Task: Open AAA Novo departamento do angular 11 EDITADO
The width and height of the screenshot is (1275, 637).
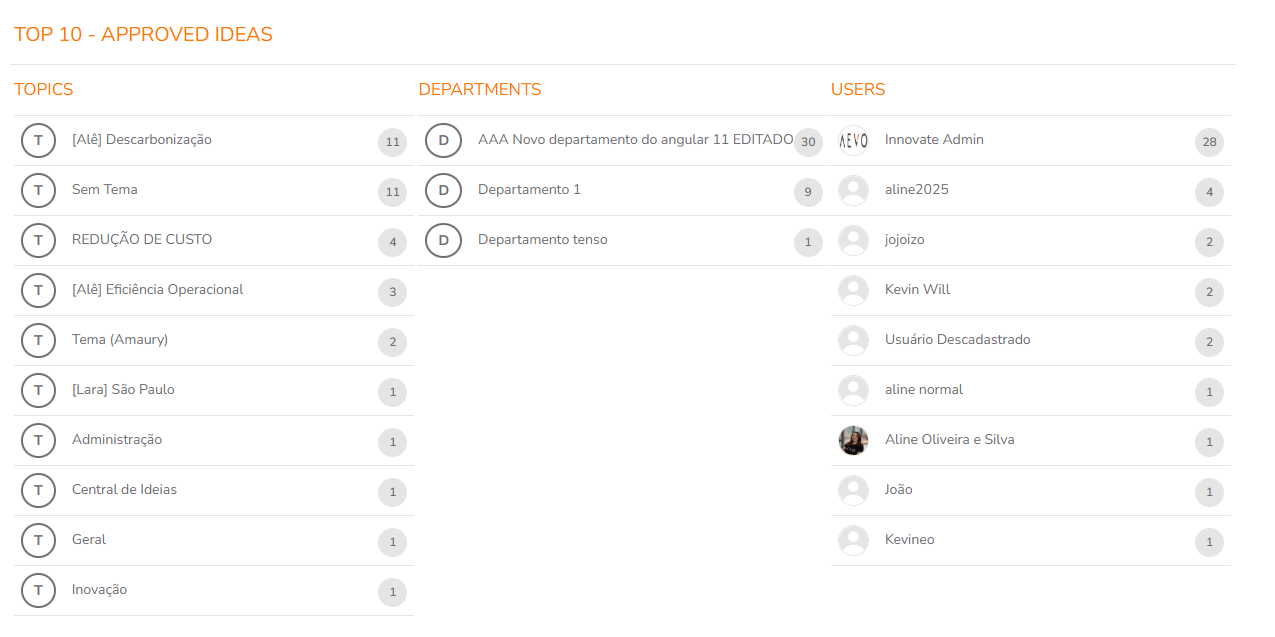Action: click(623, 141)
